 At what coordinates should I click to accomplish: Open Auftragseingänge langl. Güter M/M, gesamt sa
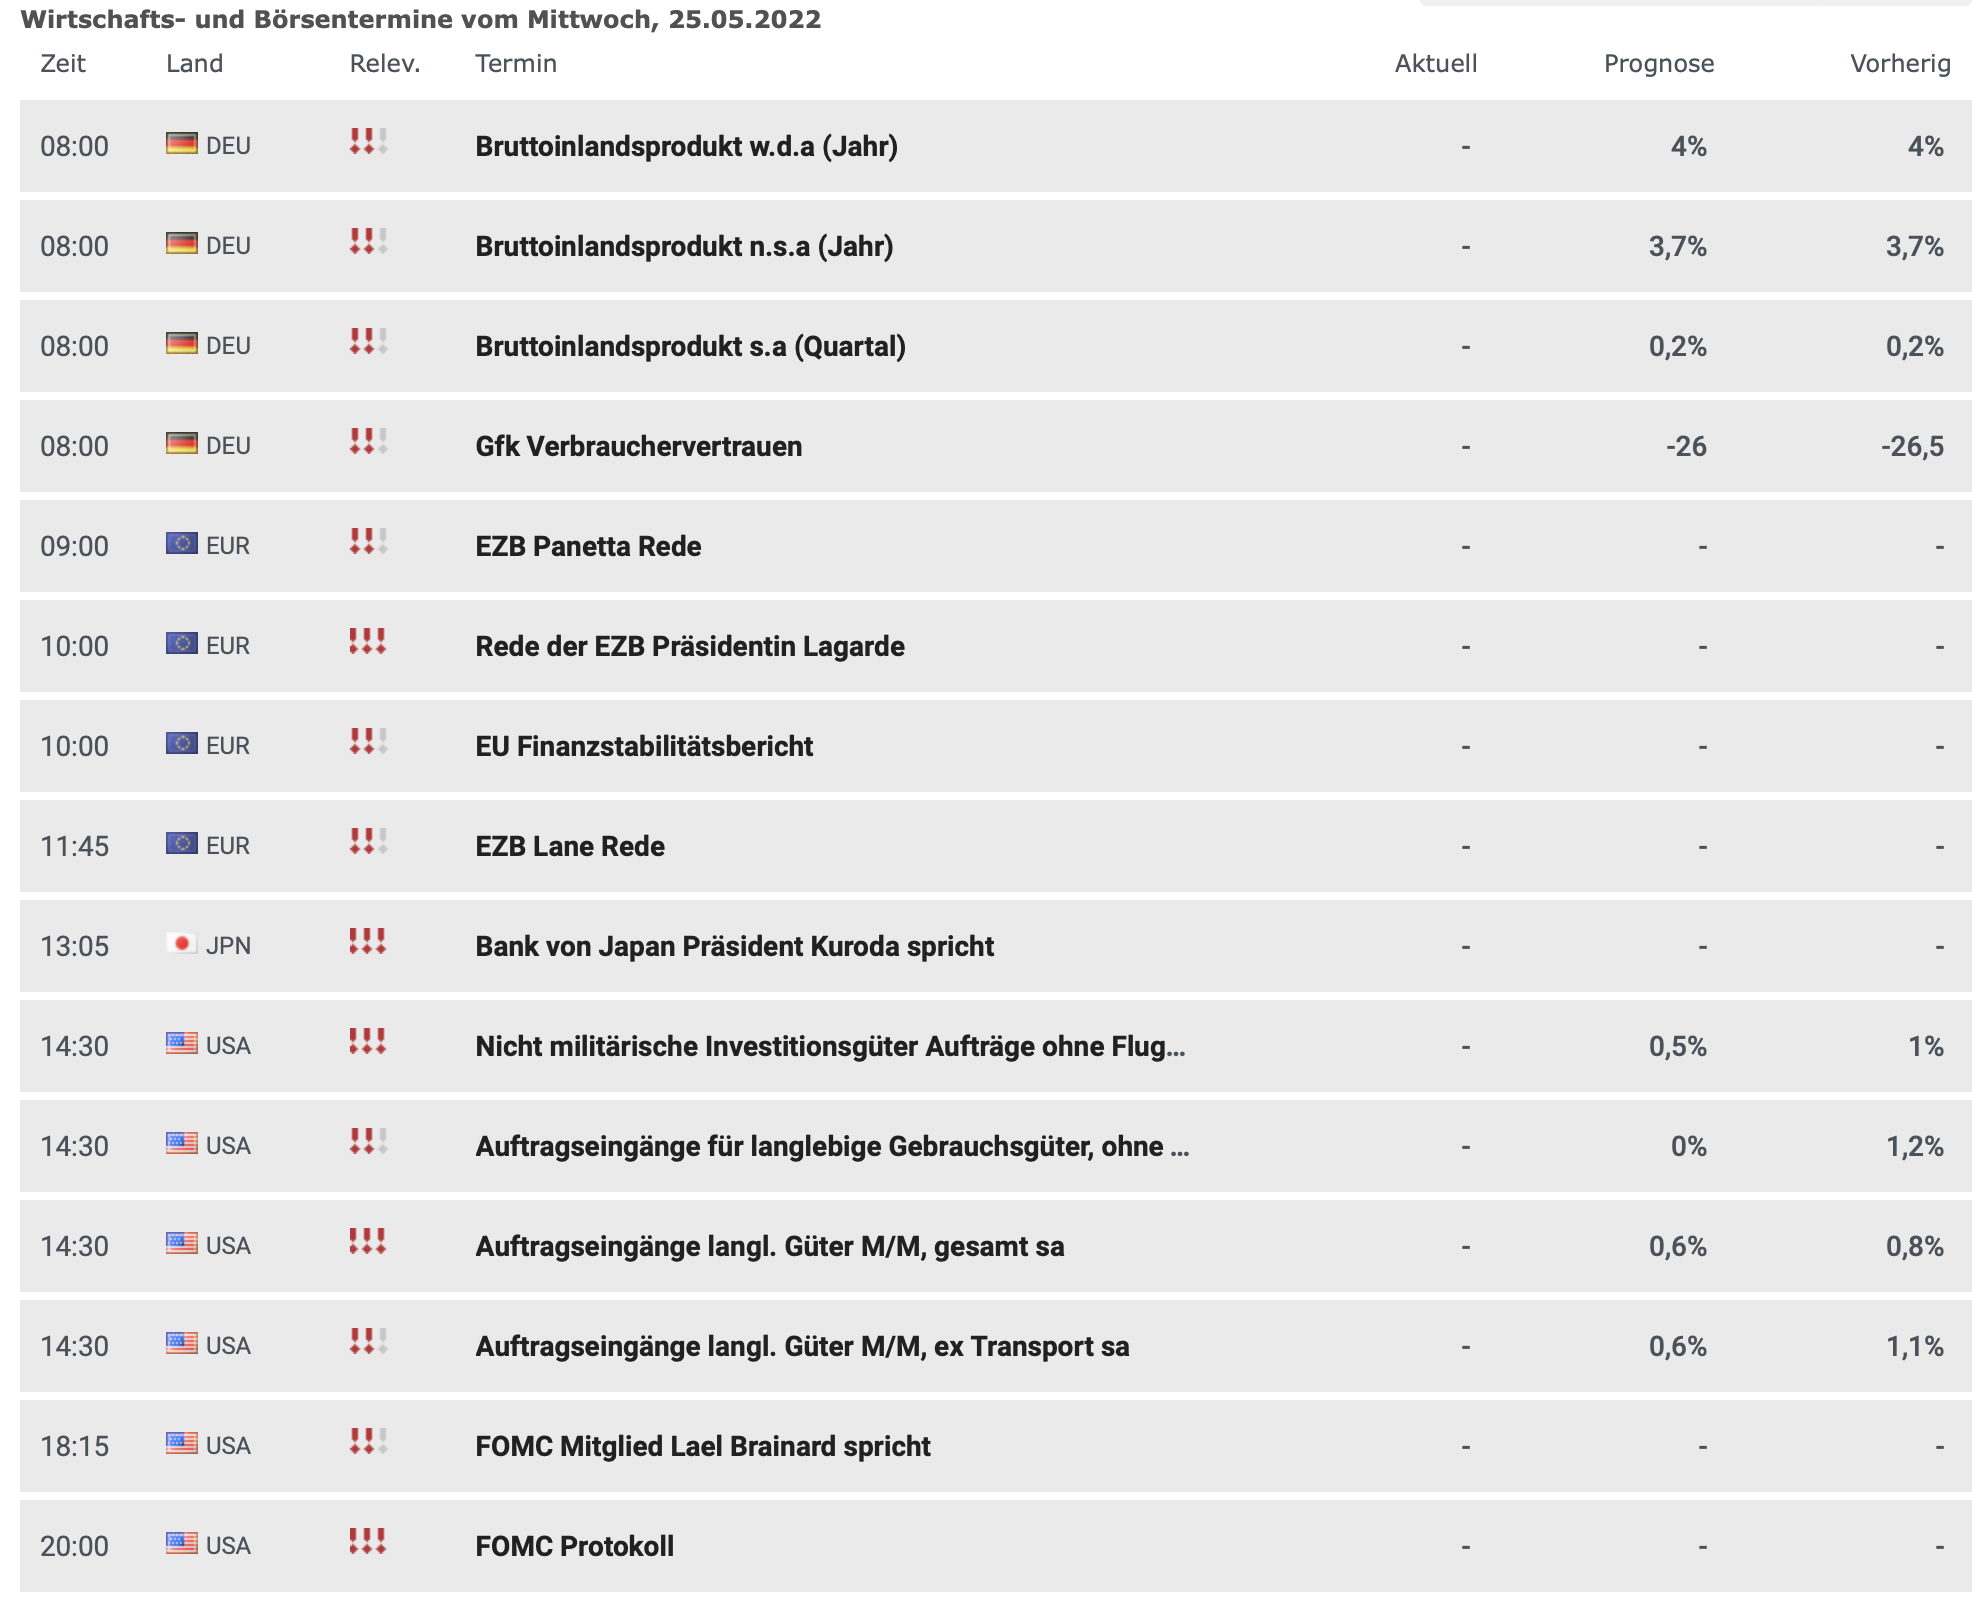pos(769,1246)
